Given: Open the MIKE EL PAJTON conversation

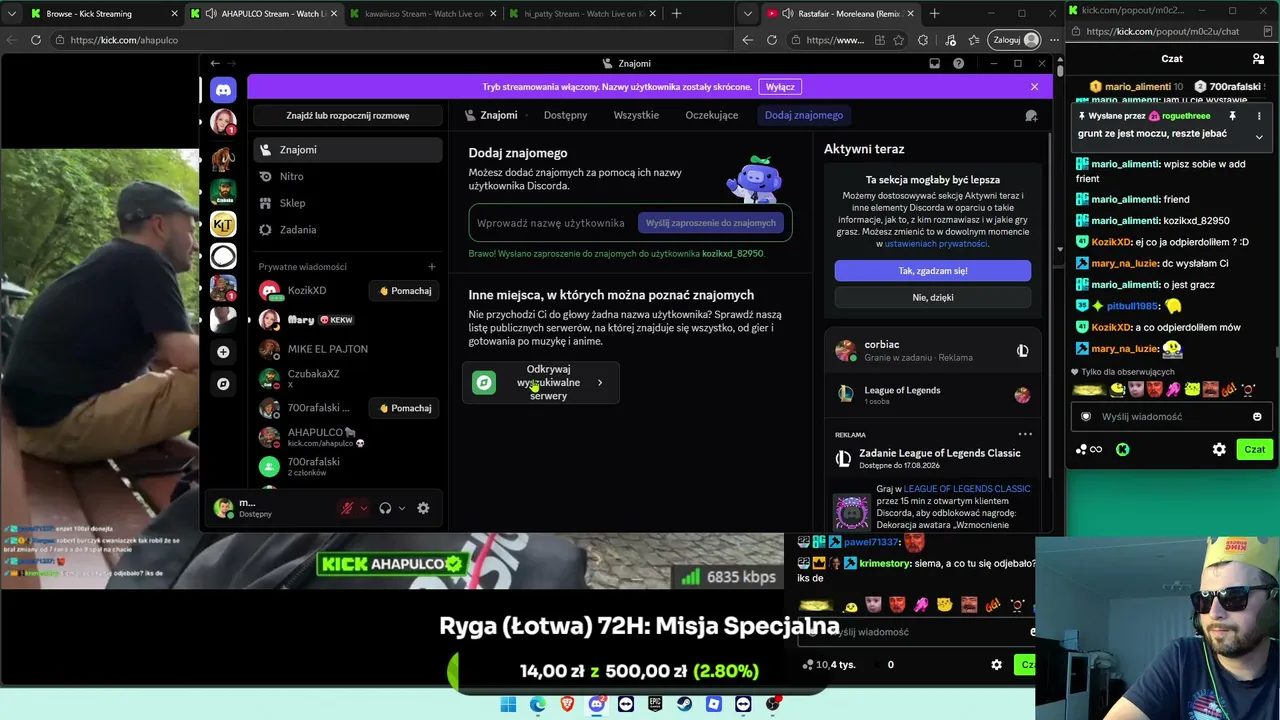Looking at the screenshot, I should pos(348,349).
